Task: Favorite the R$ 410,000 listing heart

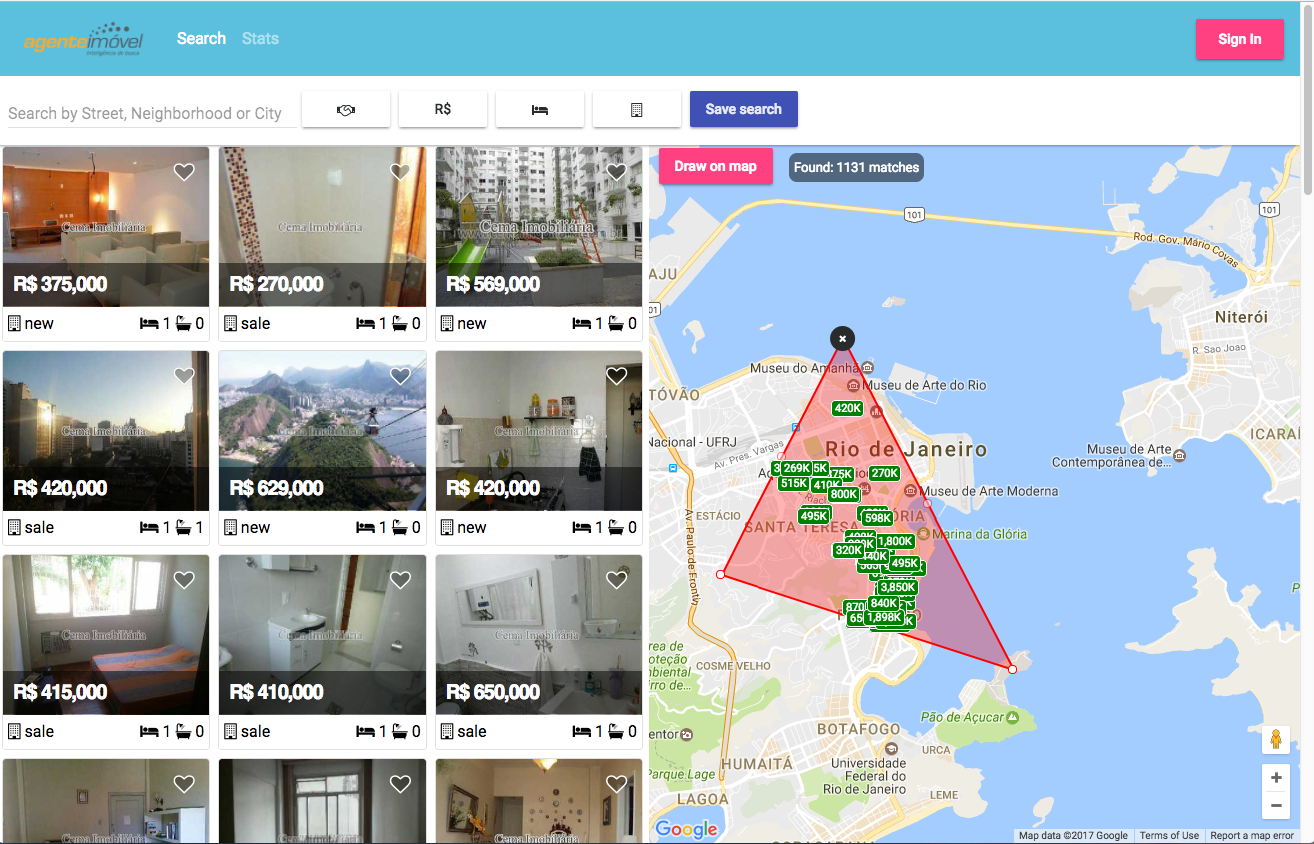Action: [x=400, y=580]
